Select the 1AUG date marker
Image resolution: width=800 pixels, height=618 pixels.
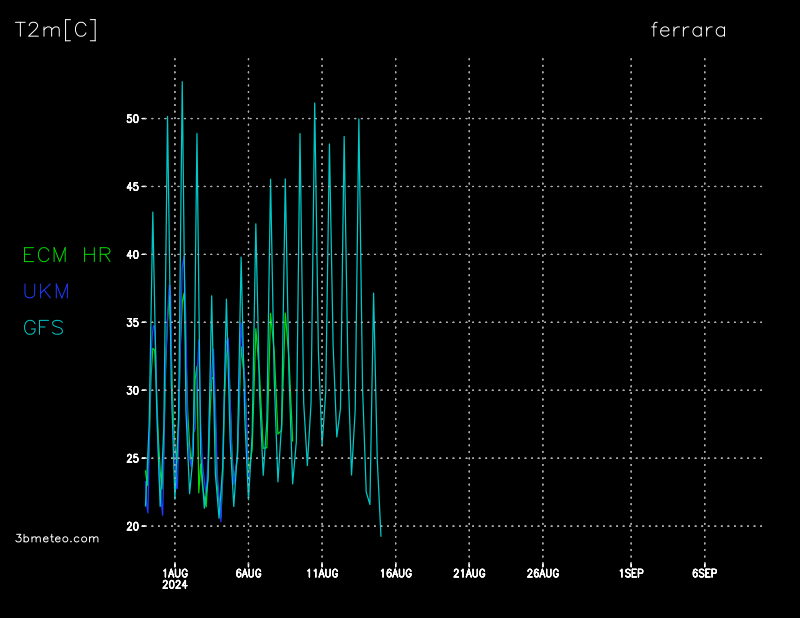point(175,573)
